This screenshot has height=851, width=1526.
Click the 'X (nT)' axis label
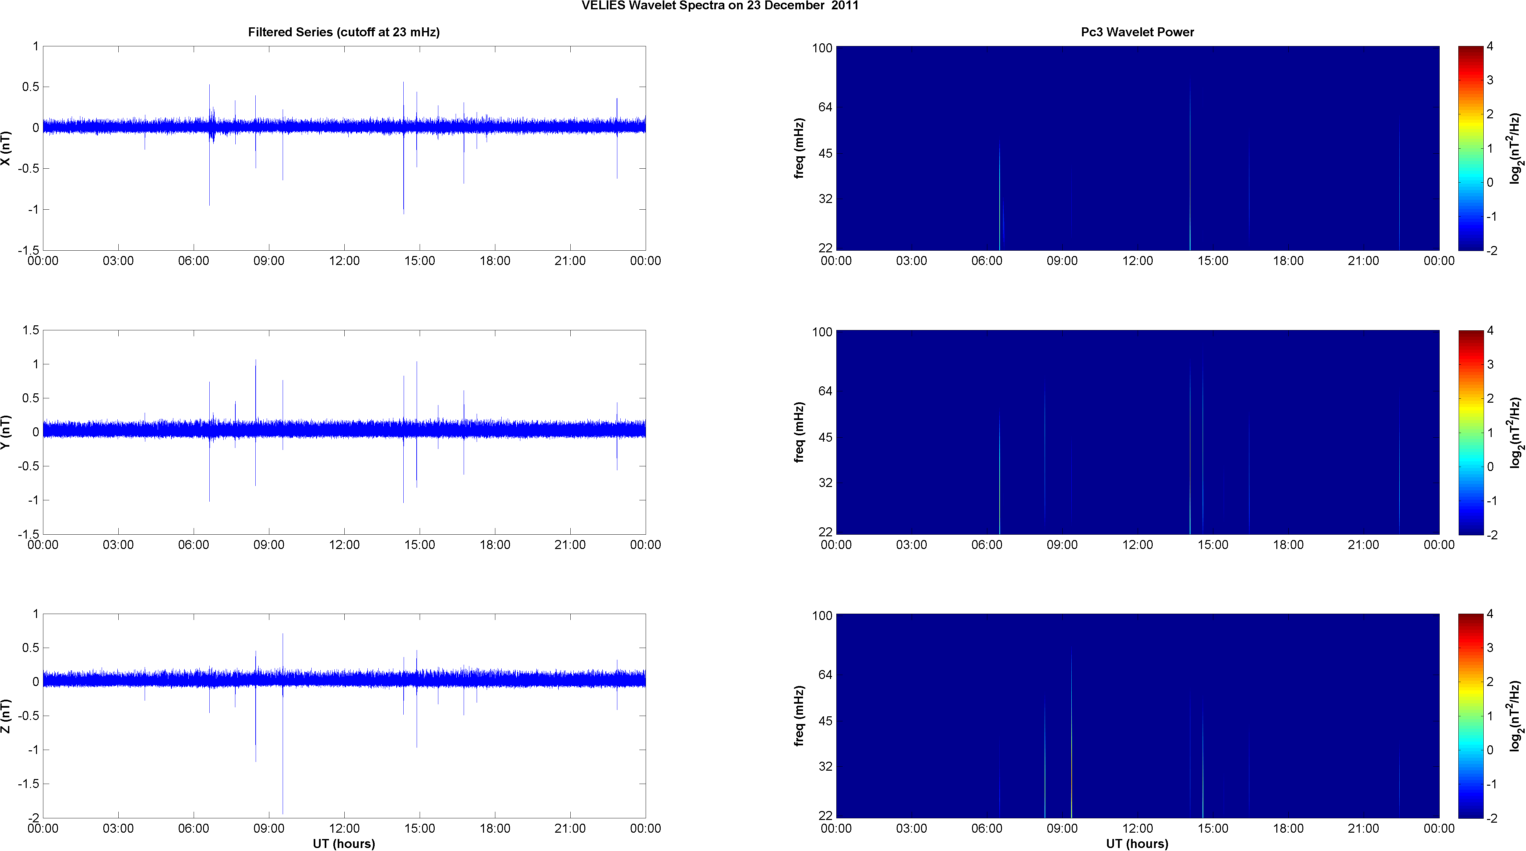[x=7, y=148]
